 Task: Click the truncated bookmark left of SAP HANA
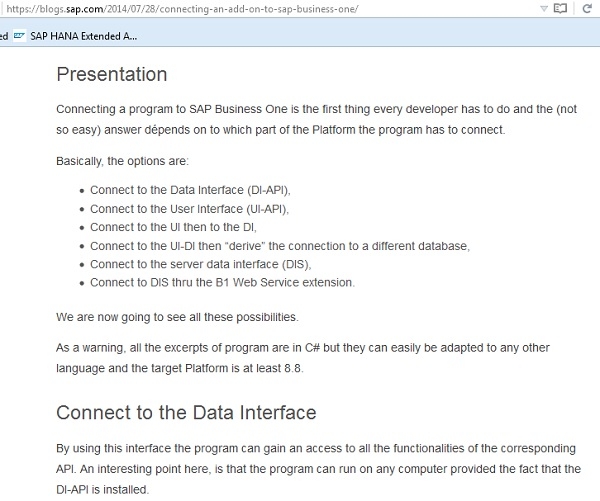[x=4, y=36]
